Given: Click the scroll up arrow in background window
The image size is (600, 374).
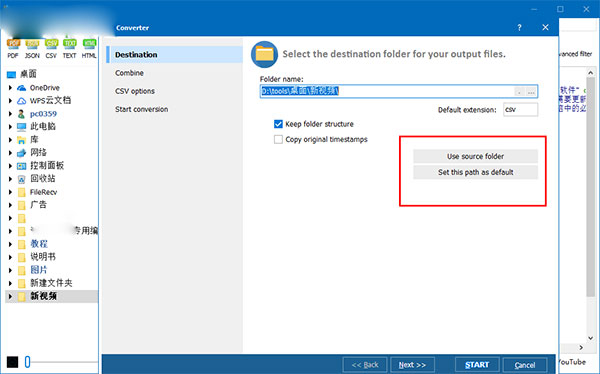Looking at the screenshot, I should pyautogui.click(x=590, y=72).
